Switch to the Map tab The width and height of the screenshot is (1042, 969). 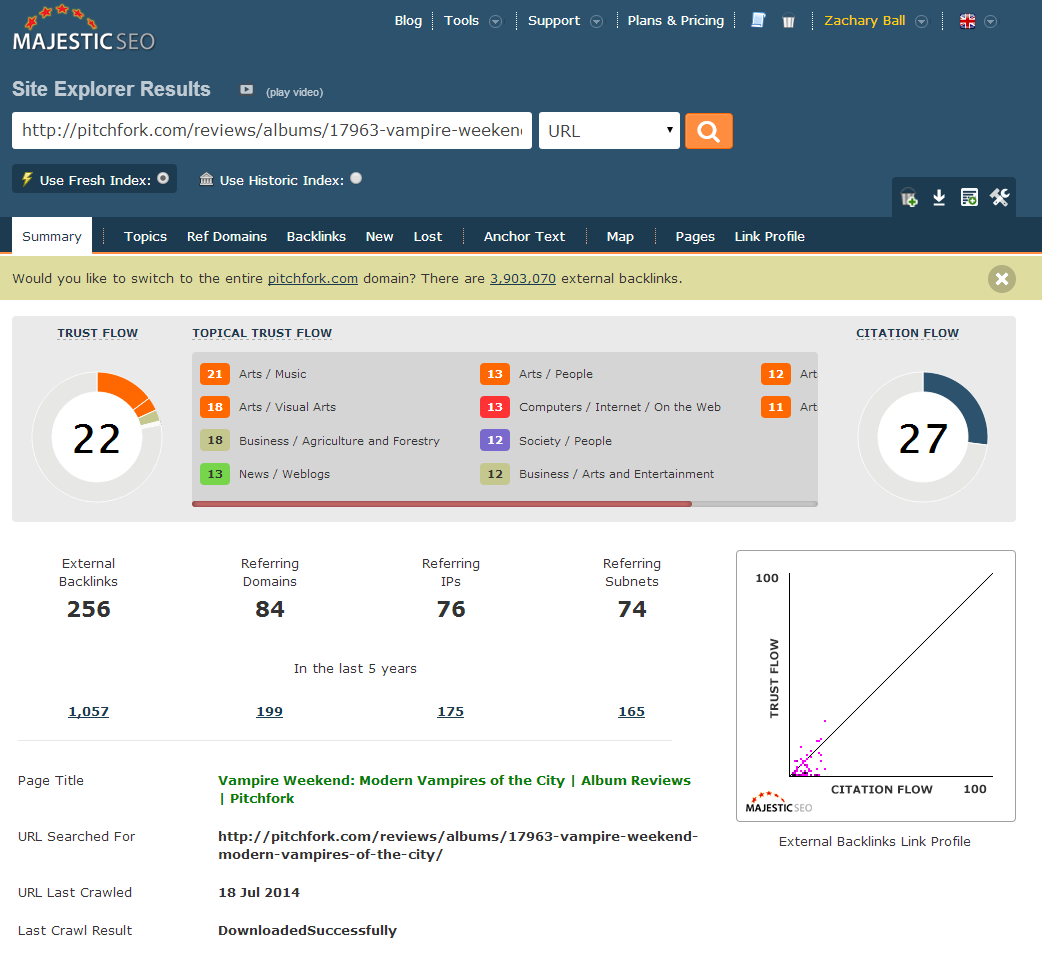pos(620,237)
